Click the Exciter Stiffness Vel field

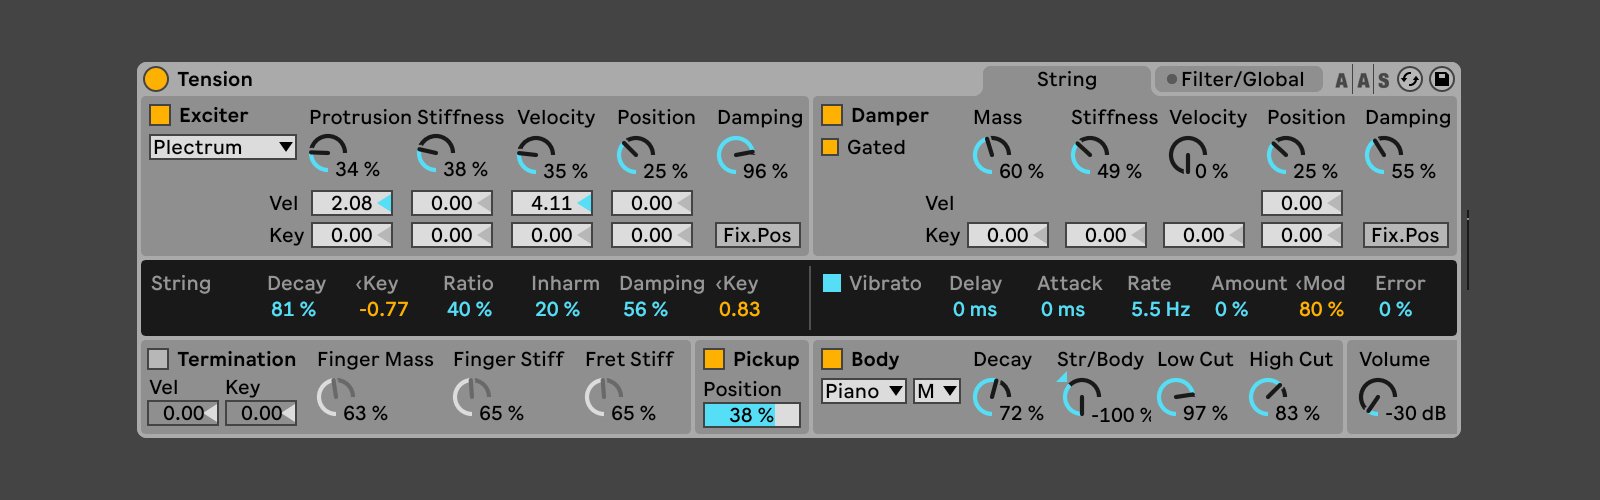point(452,203)
